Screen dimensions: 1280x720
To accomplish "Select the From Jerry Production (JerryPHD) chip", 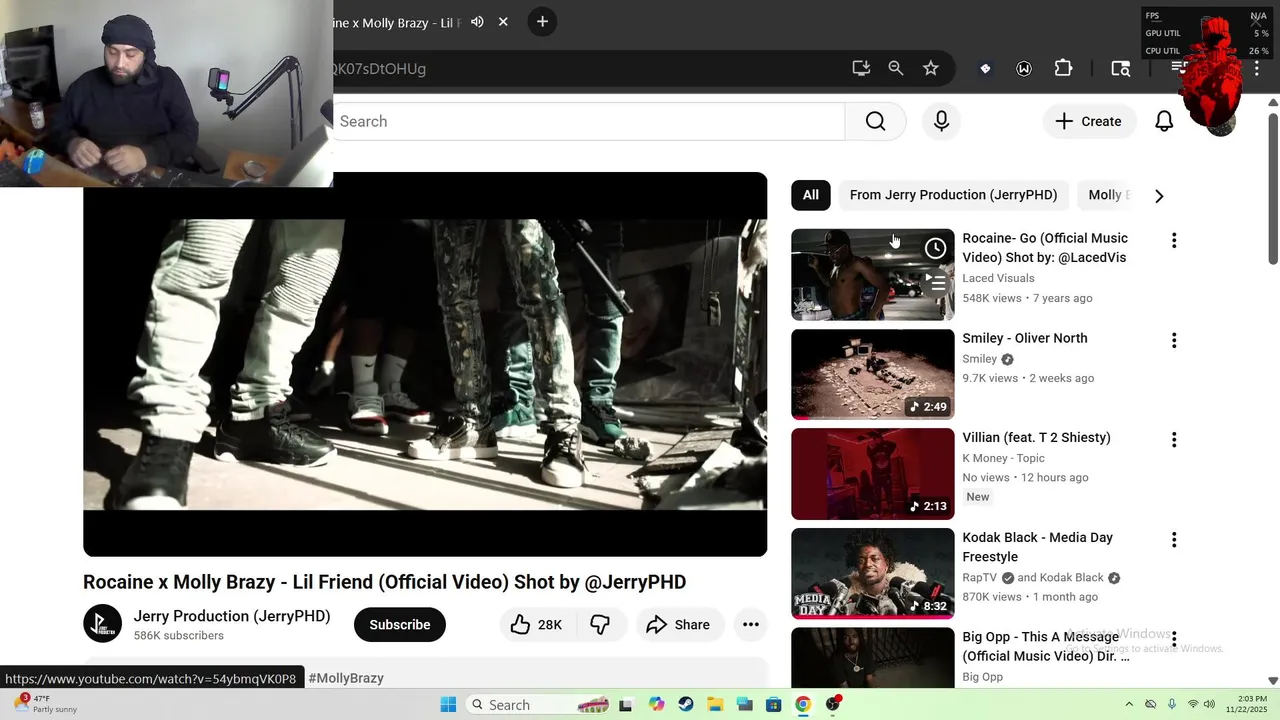I will tap(953, 195).
